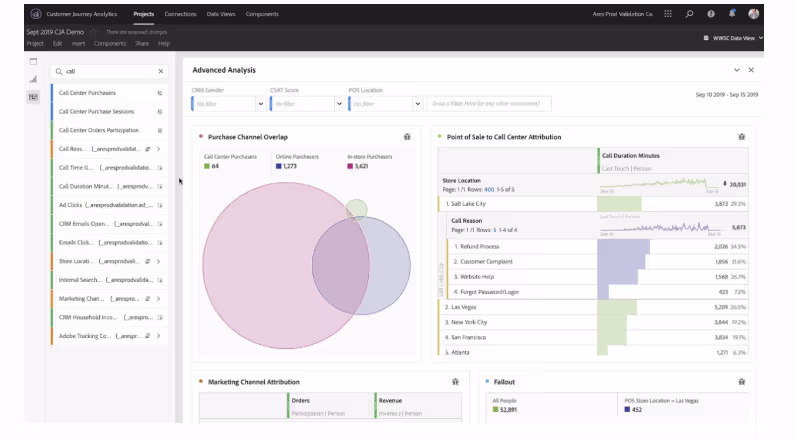
Task: Open the Components menu in project bar
Action: (110, 44)
